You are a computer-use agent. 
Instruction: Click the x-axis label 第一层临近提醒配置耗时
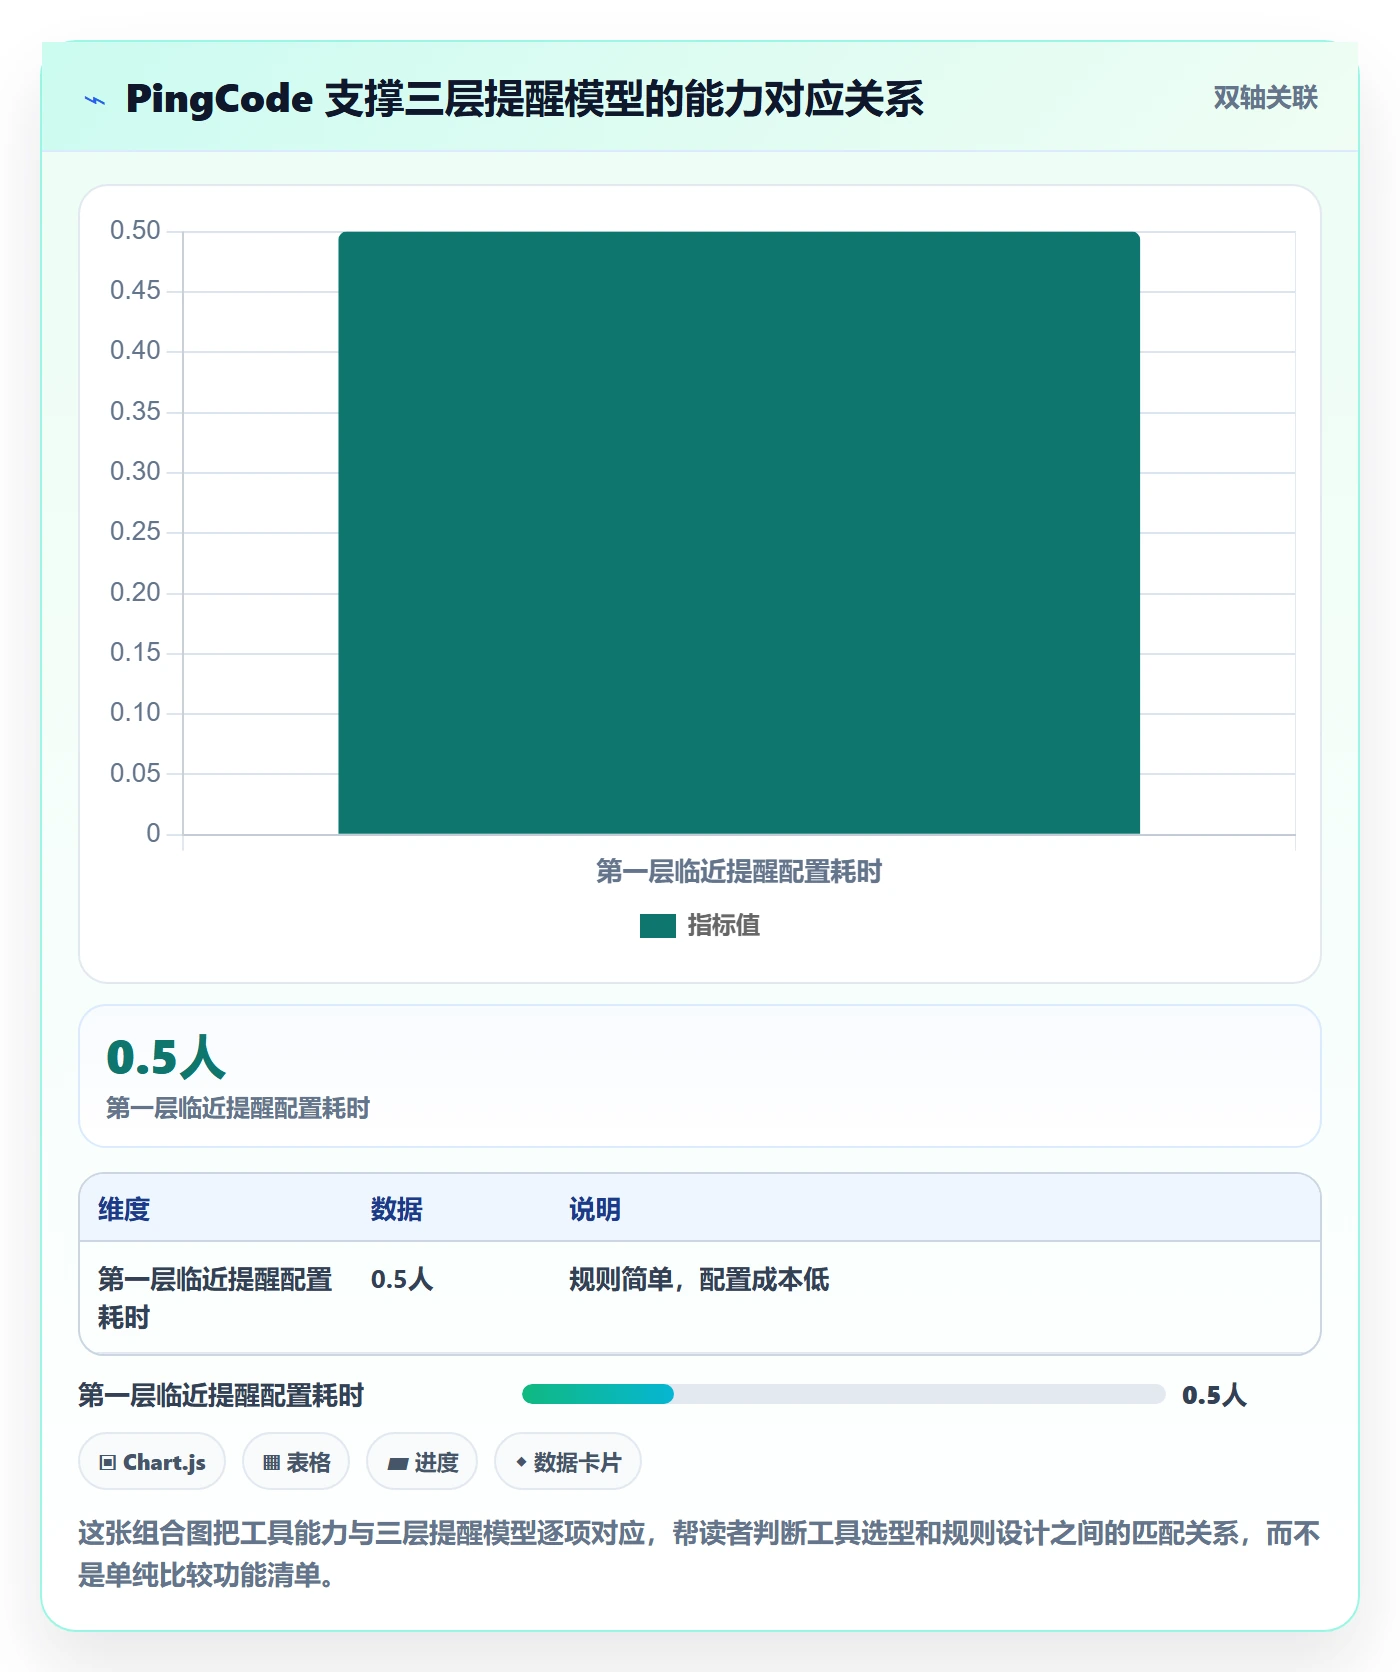[739, 871]
